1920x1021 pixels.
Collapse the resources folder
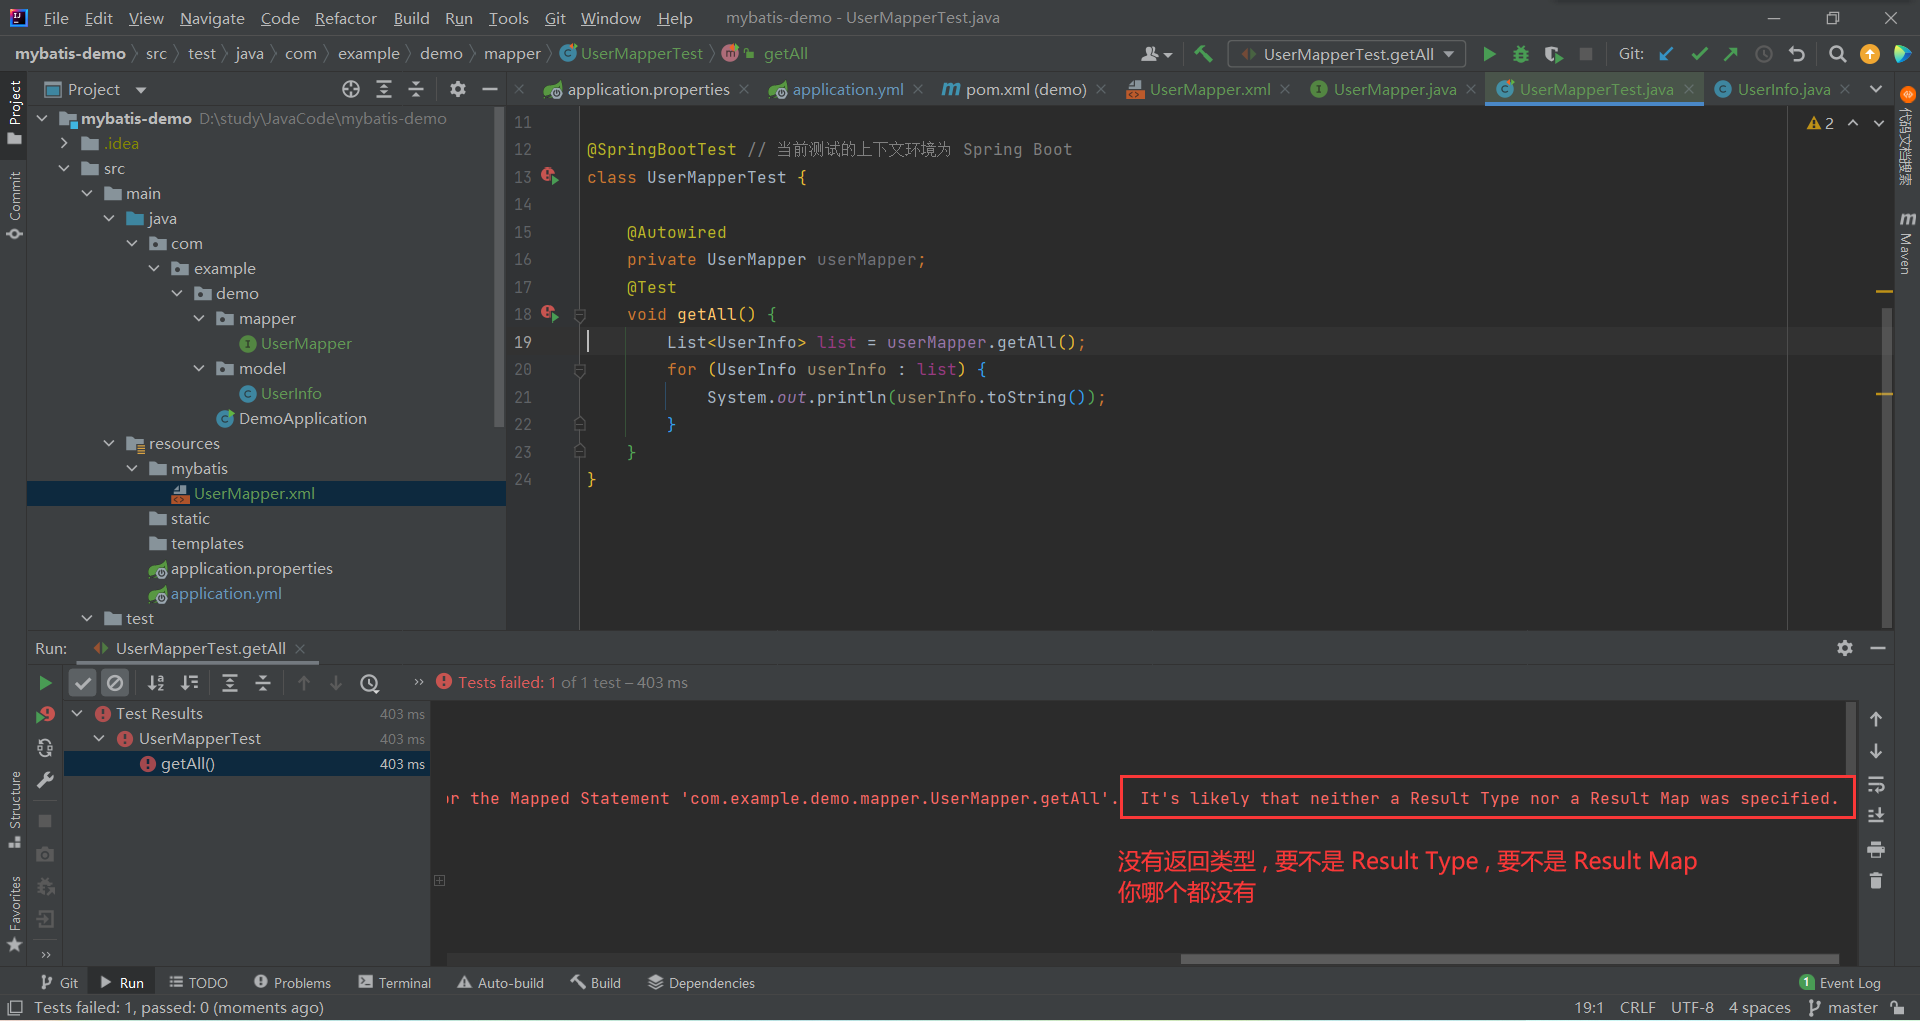(x=109, y=443)
